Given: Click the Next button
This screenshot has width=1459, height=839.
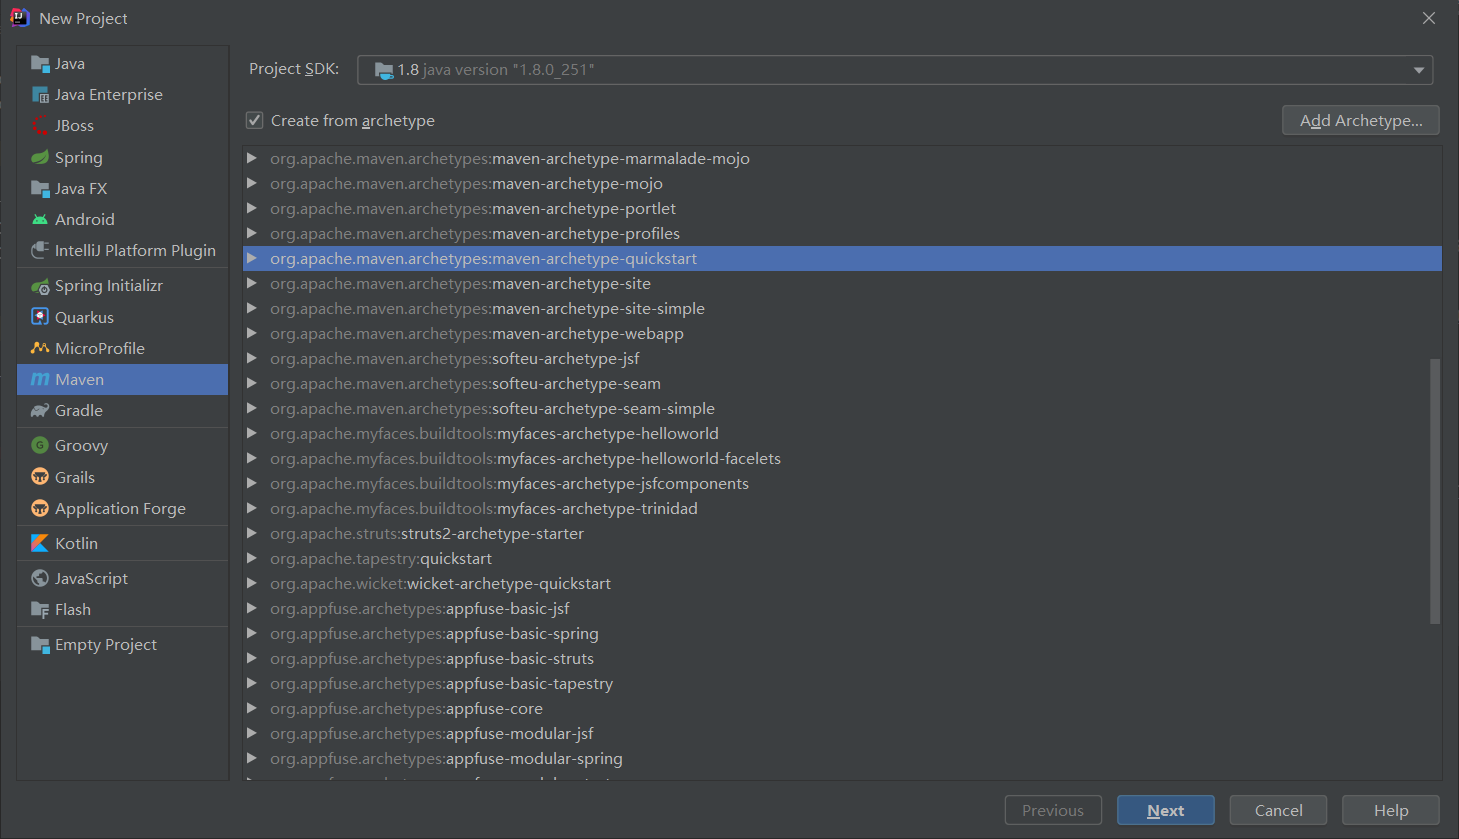Looking at the screenshot, I should 1166,810.
